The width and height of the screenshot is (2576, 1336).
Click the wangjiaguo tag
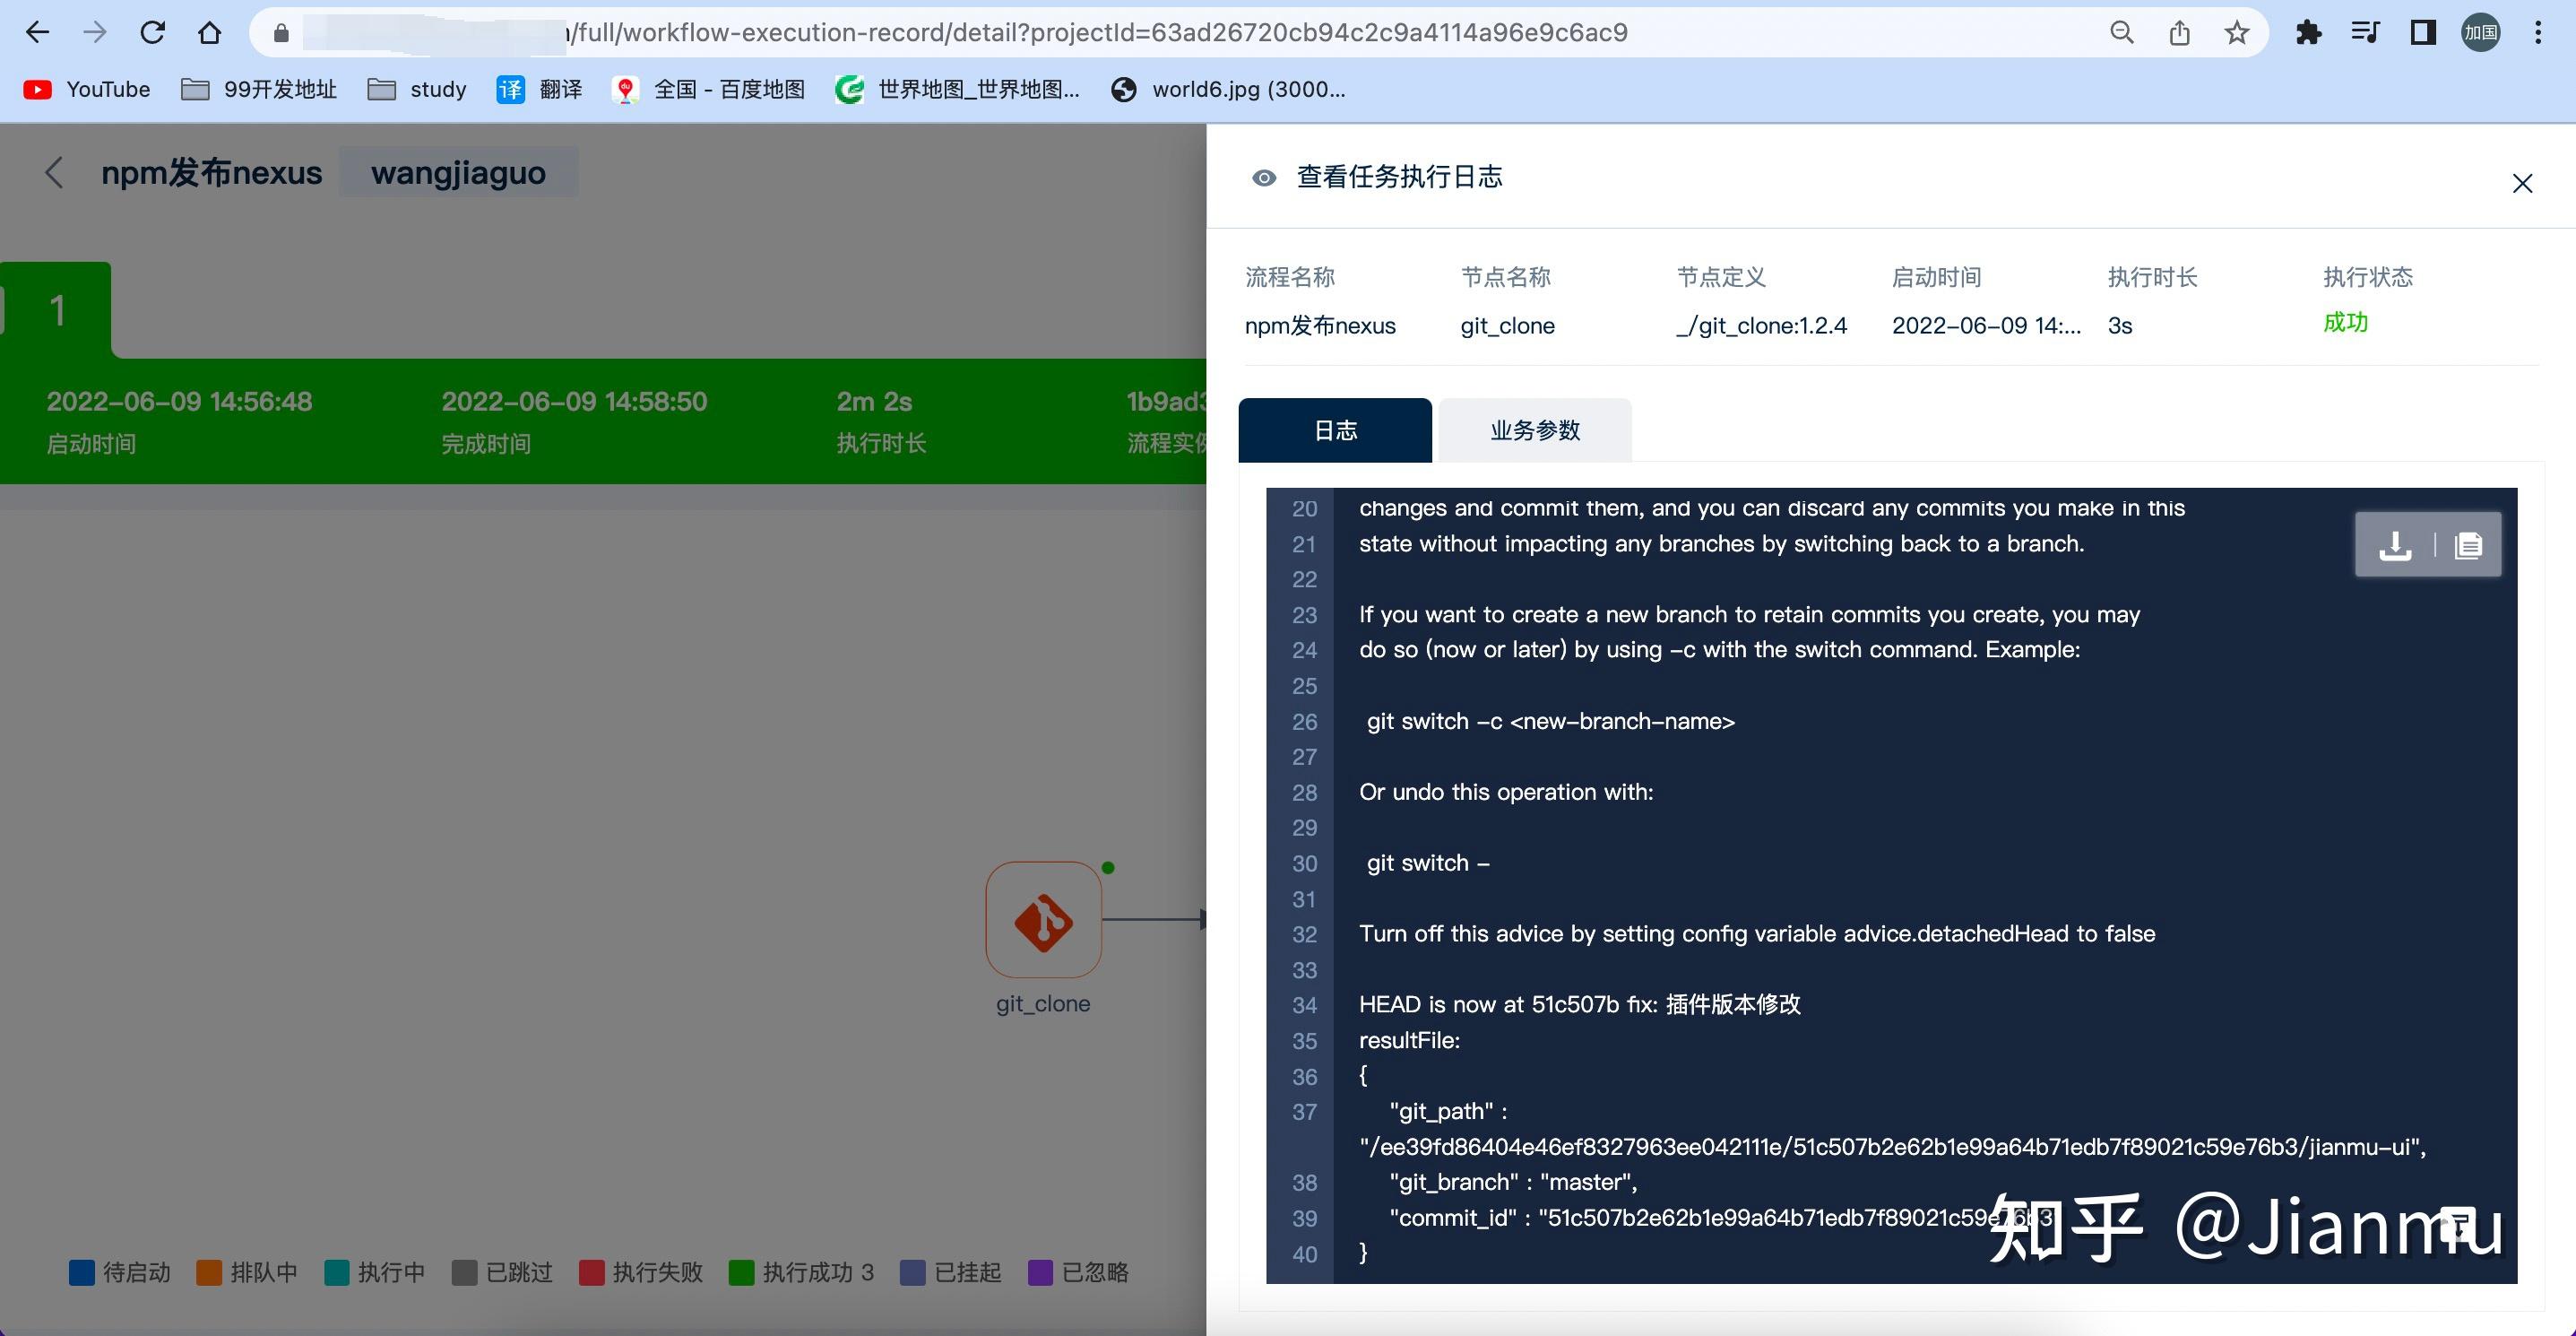pos(458,173)
